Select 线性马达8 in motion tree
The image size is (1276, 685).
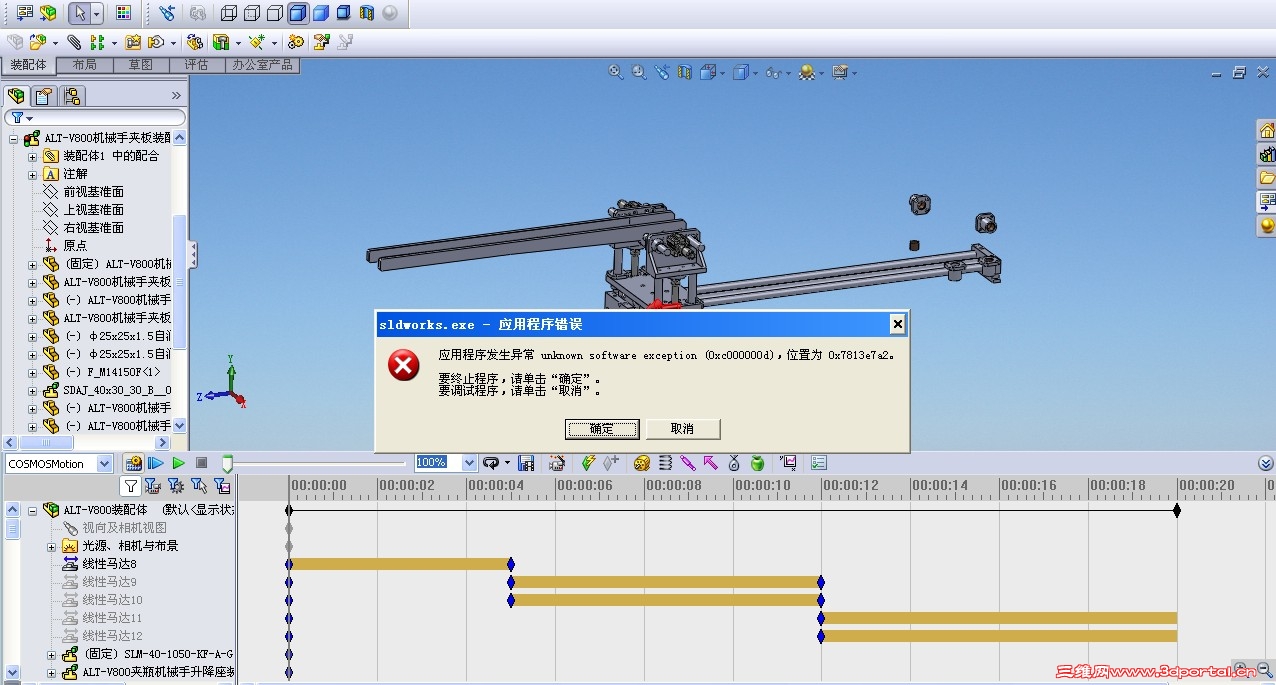[109, 564]
